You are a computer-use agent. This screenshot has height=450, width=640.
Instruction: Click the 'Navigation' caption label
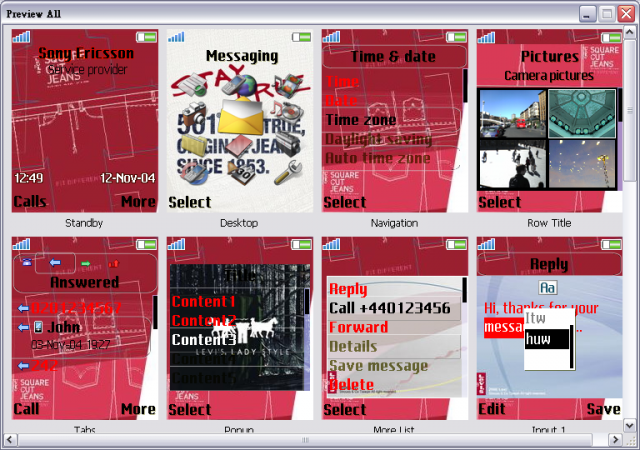(394, 223)
